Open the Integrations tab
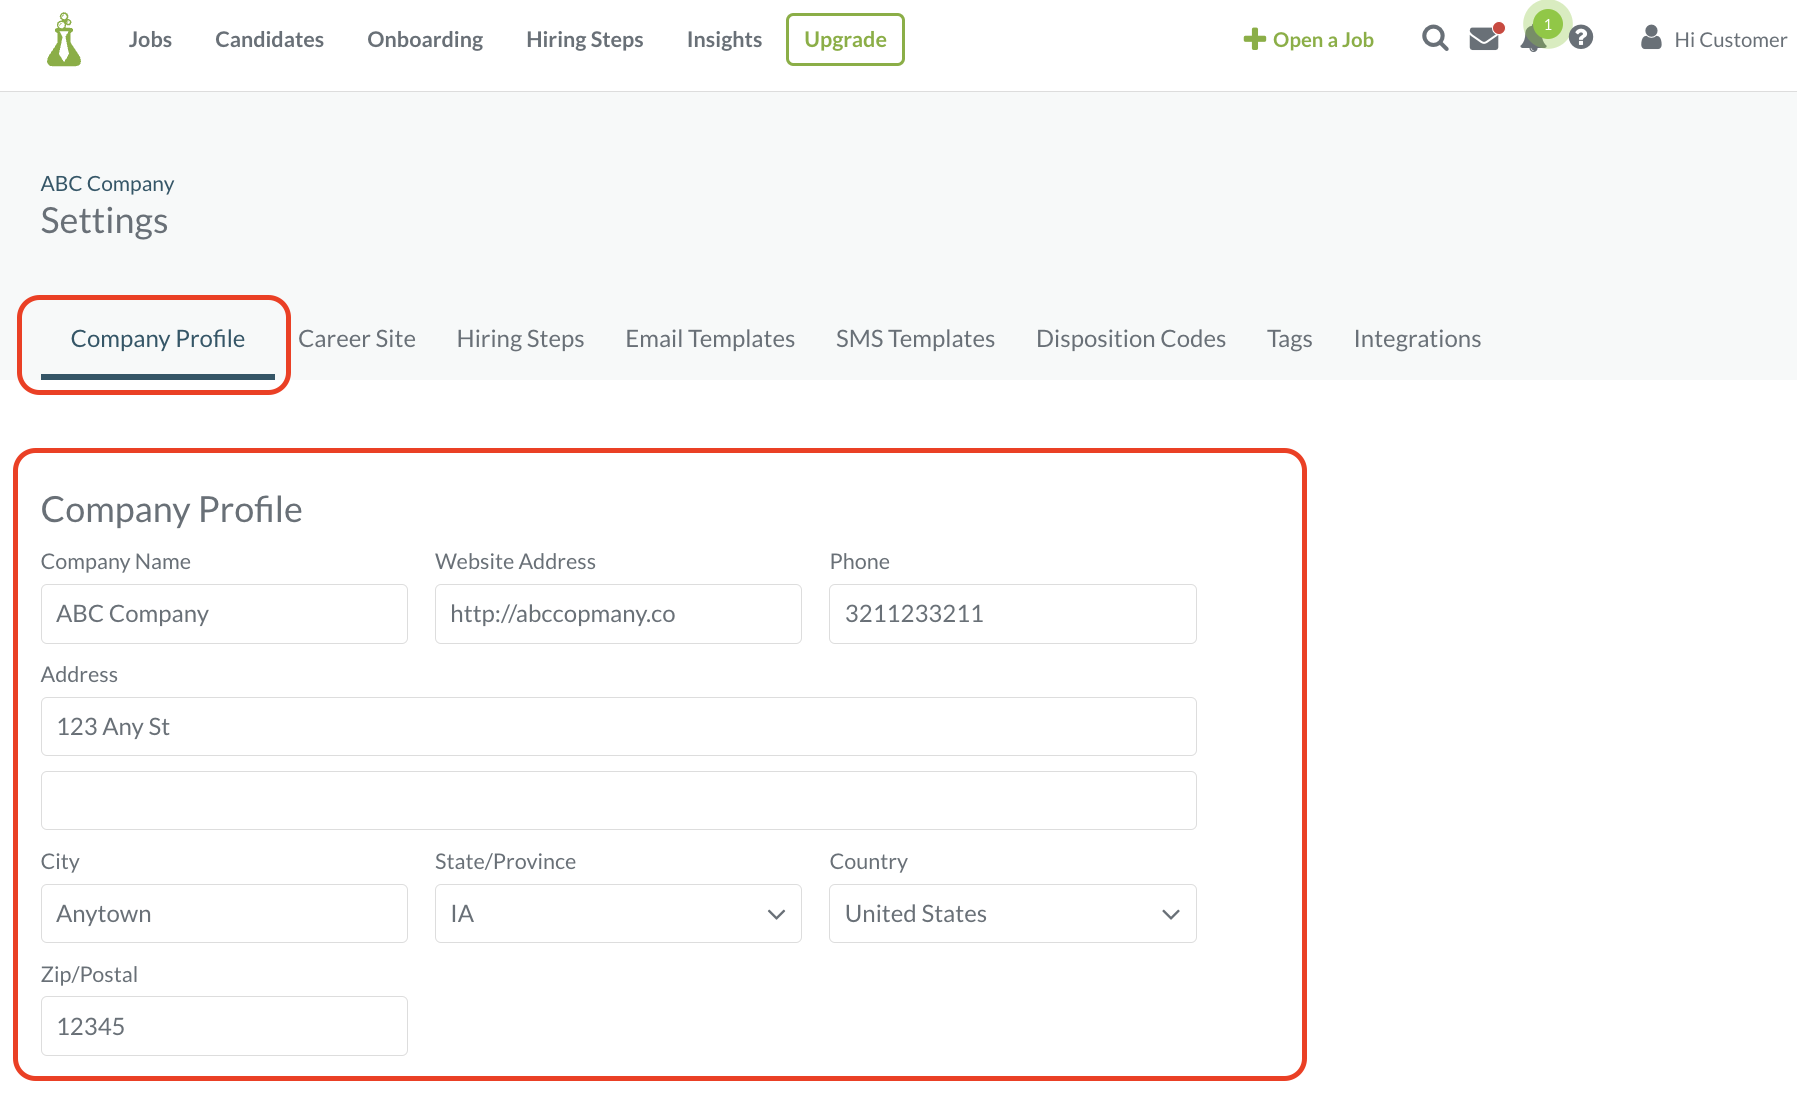Image resolution: width=1797 pixels, height=1101 pixels. [x=1417, y=339]
